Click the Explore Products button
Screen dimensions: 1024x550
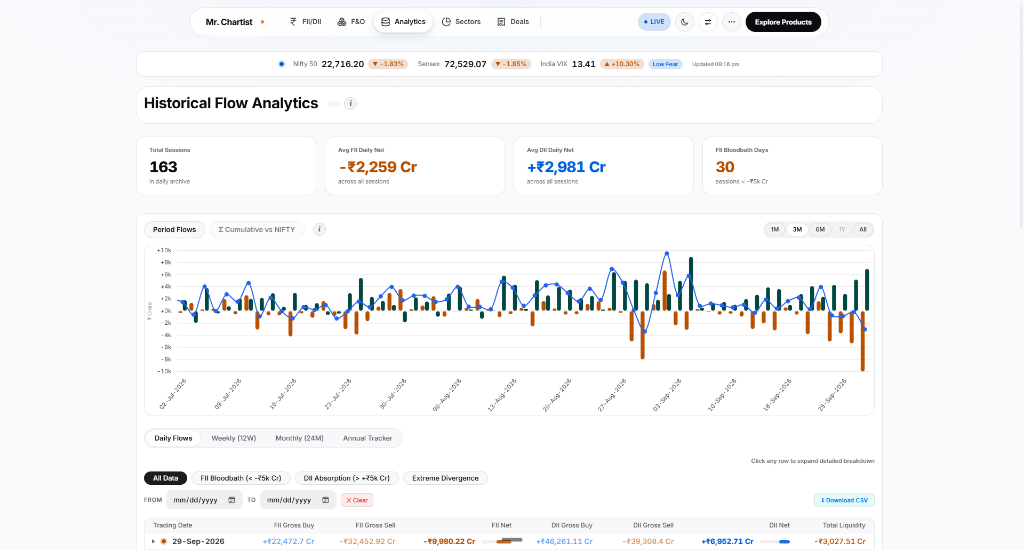point(783,22)
